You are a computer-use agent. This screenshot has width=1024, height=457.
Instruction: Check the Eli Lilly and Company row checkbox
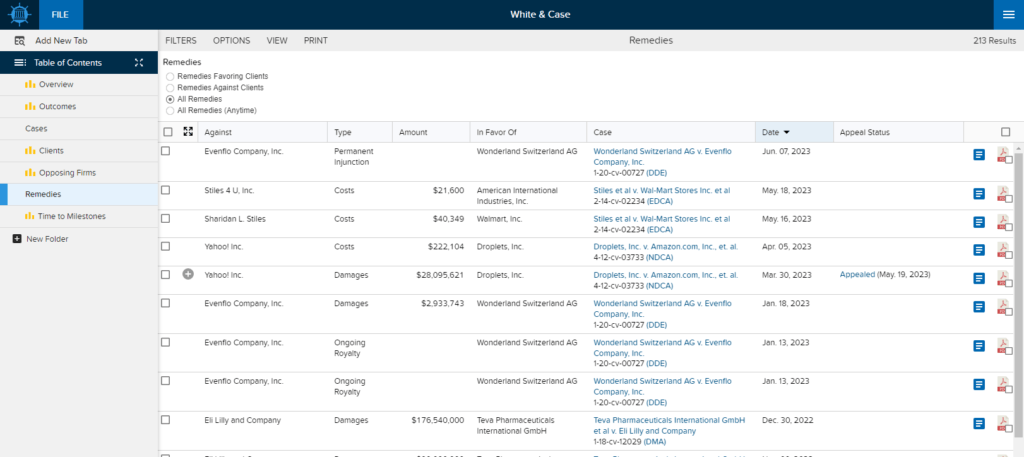click(166, 420)
